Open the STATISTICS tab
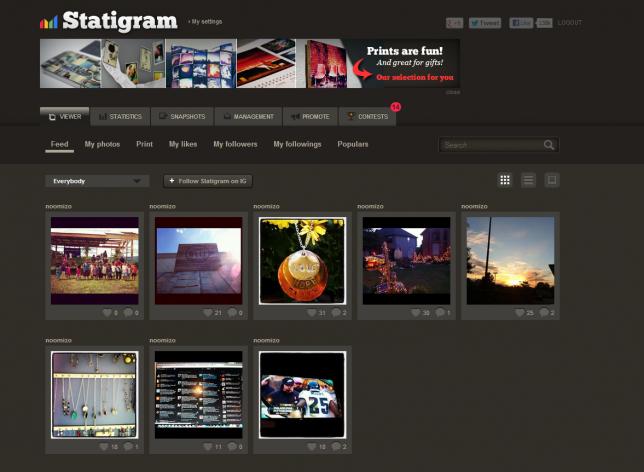The width and height of the screenshot is (644, 472). click(120, 117)
